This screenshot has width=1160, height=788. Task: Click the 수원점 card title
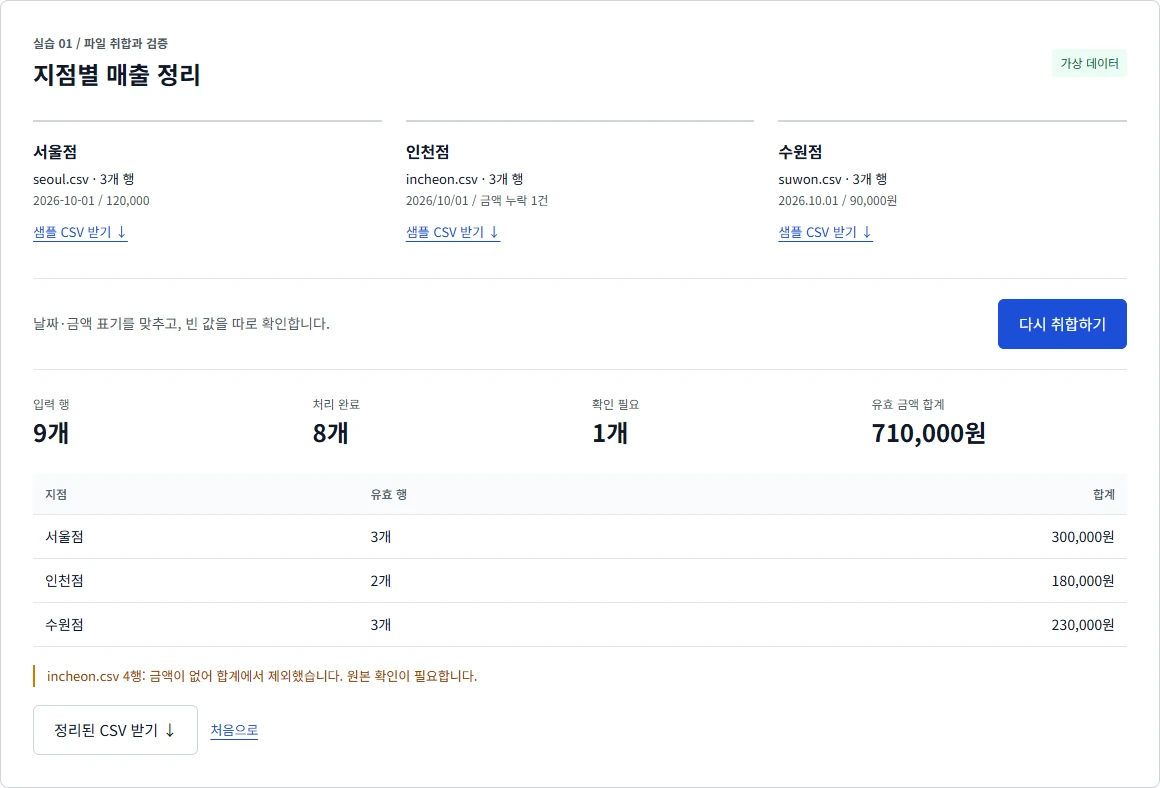point(800,152)
